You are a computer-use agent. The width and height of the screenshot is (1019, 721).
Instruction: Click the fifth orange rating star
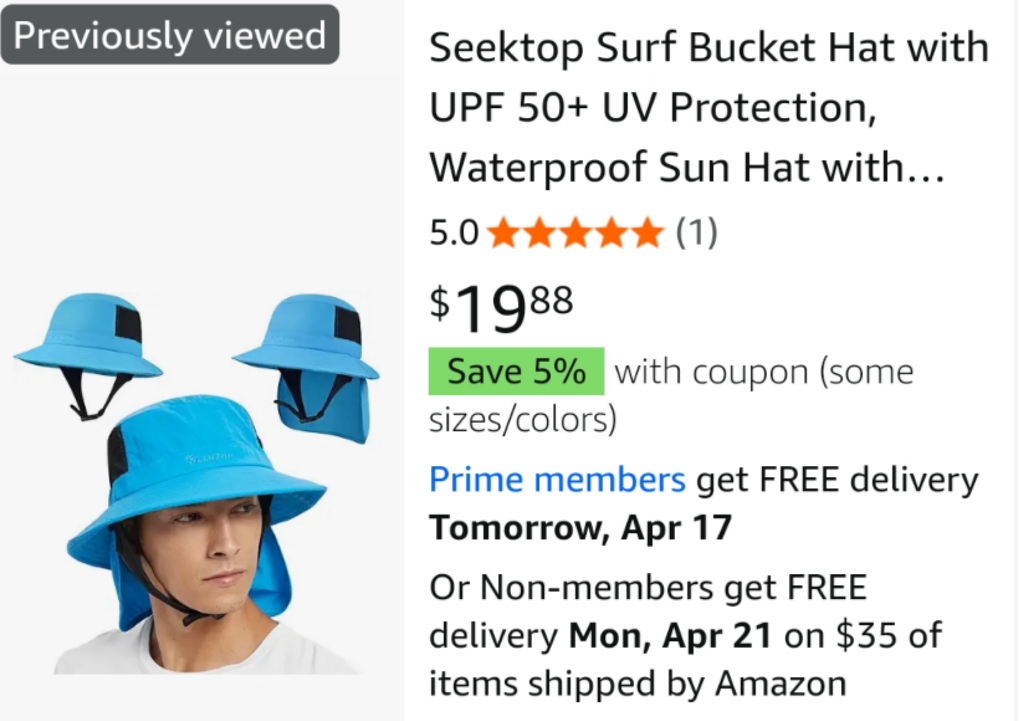click(x=647, y=234)
